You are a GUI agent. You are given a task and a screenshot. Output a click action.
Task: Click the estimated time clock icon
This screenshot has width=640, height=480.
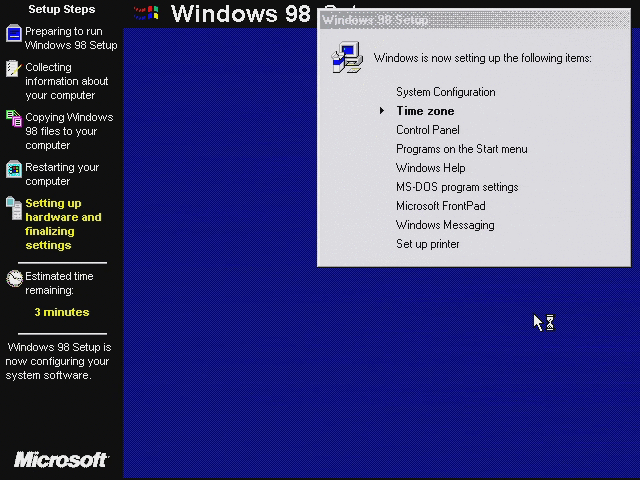click(x=14, y=278)
